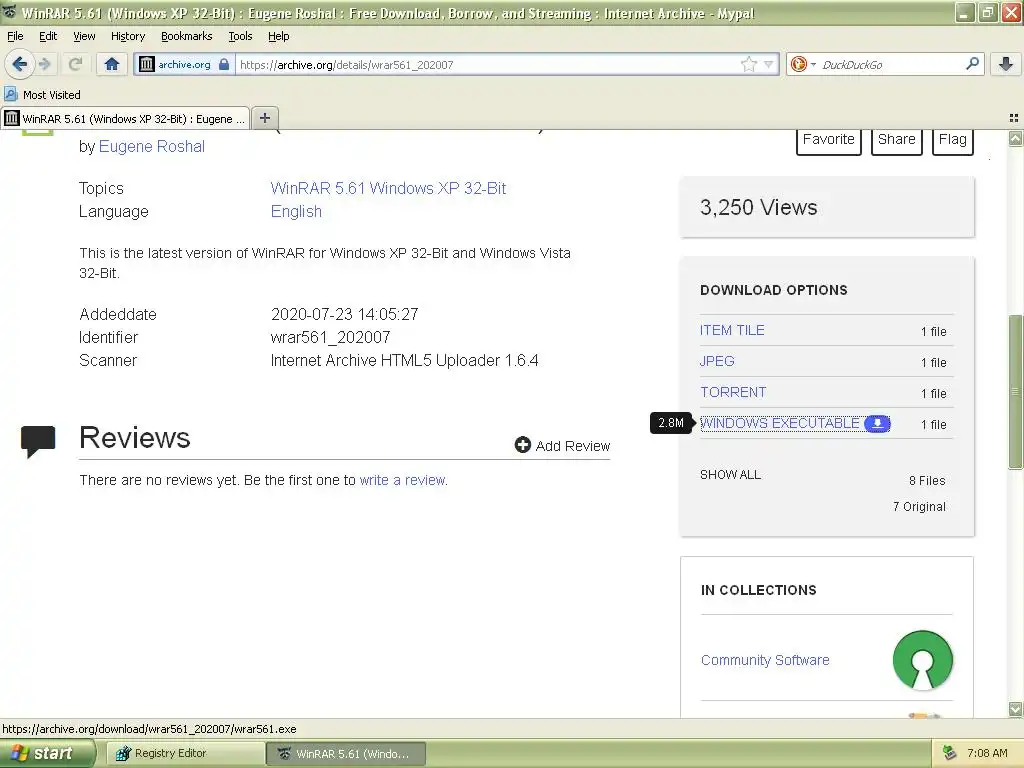Screen dimensions: 1024x768
Task: Open the home page via house icon
Action: click(x=112, y=64)
